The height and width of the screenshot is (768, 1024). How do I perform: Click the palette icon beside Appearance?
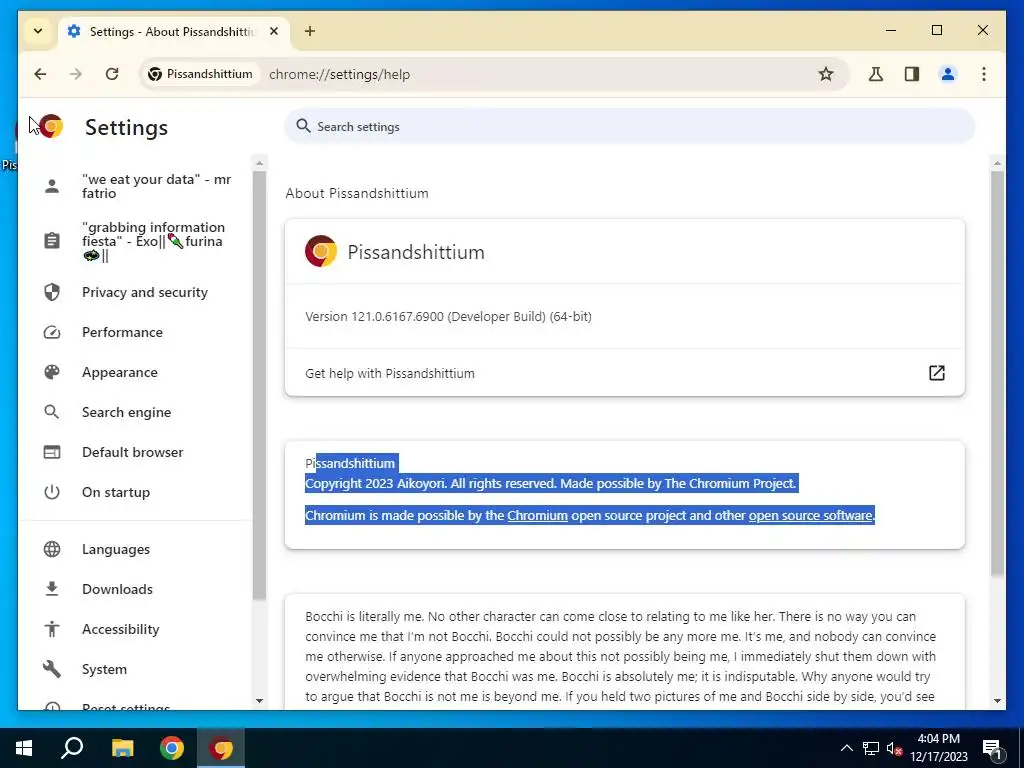coord(52,372)
